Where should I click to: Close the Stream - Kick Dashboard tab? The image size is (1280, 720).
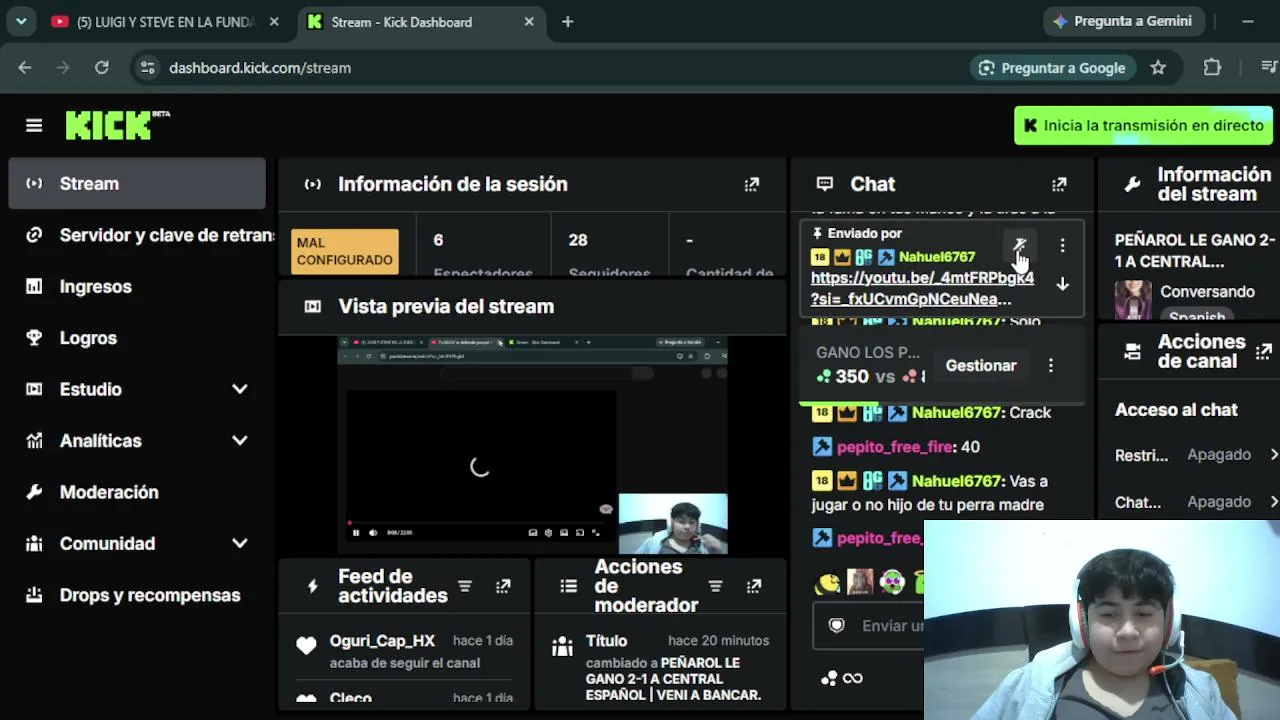click(x=529, y=22)
